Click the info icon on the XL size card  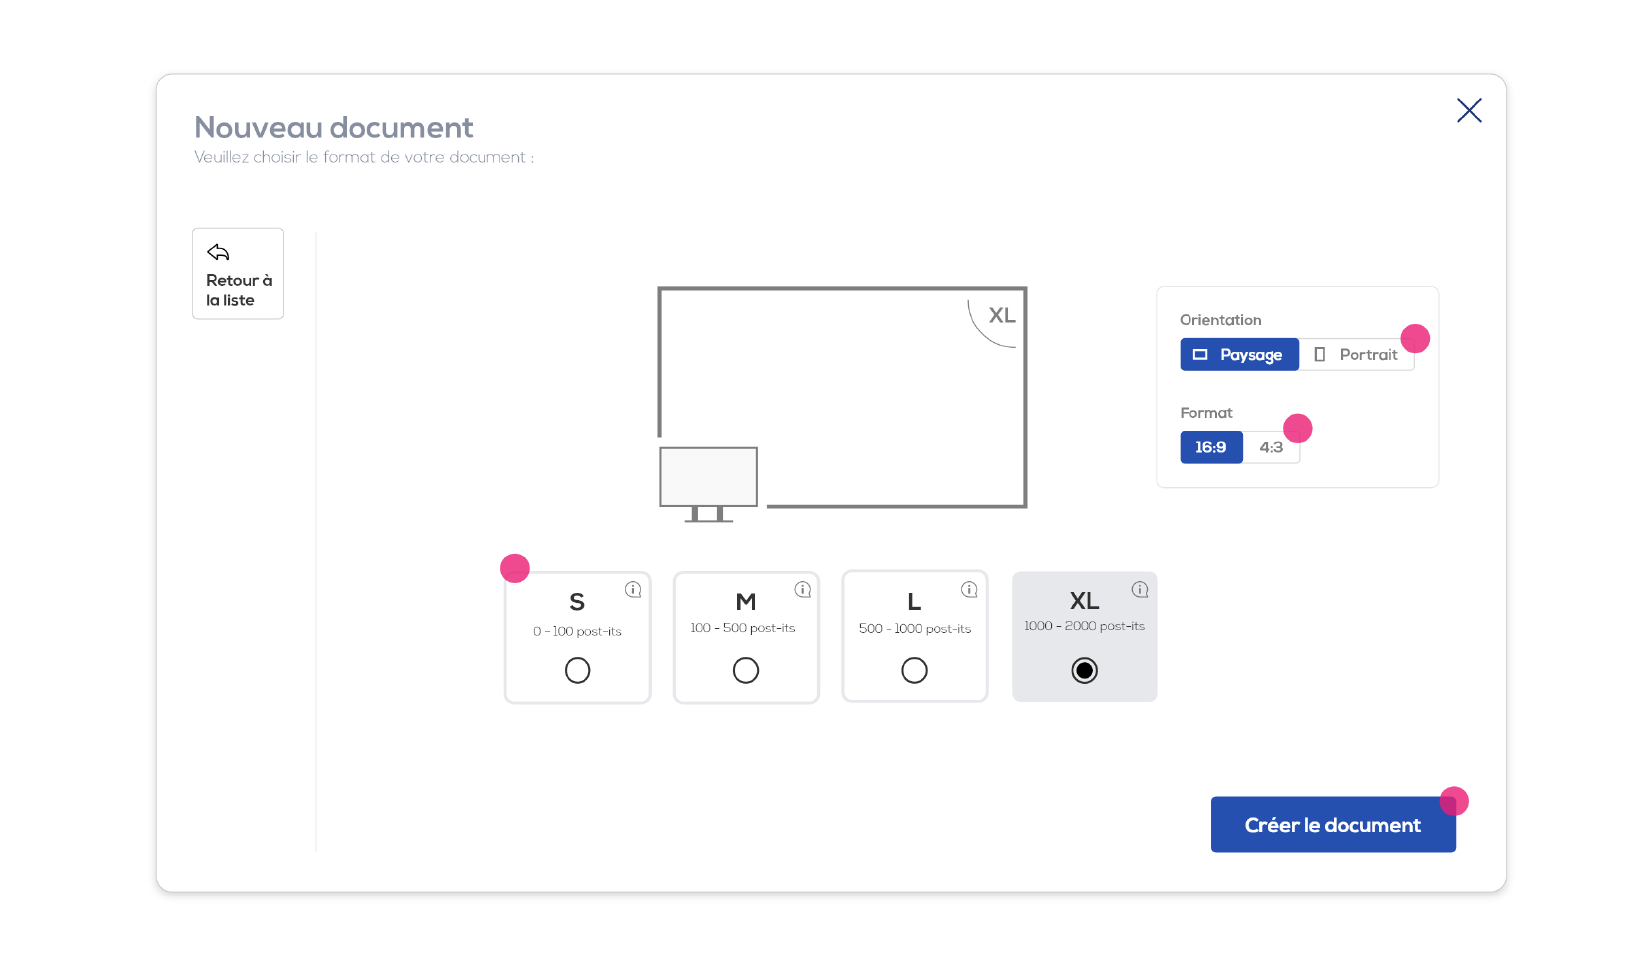pos(1140,590)
